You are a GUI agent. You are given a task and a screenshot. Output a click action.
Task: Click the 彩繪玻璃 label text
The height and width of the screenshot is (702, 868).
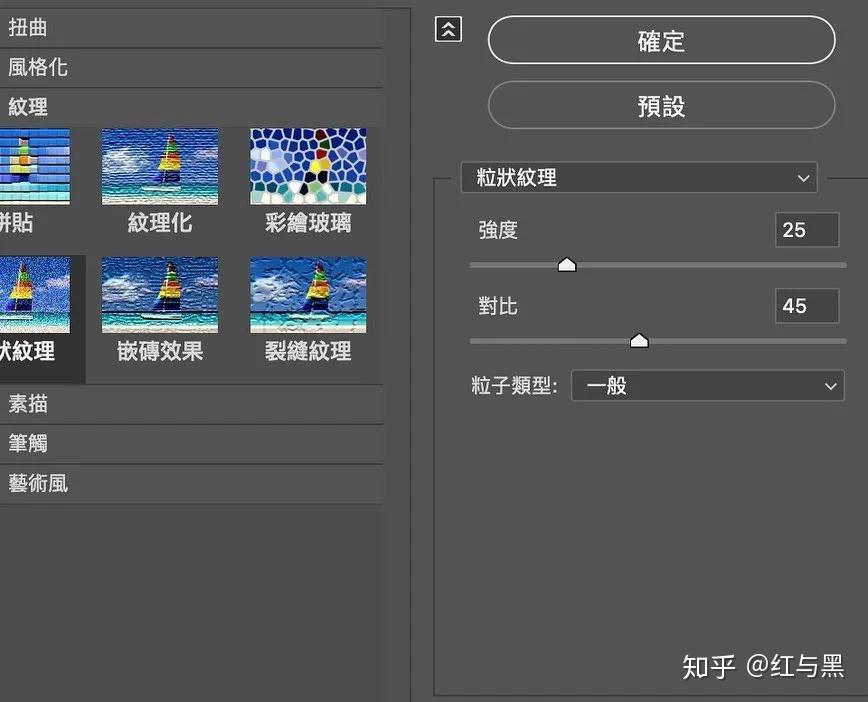tap(308, 223)
